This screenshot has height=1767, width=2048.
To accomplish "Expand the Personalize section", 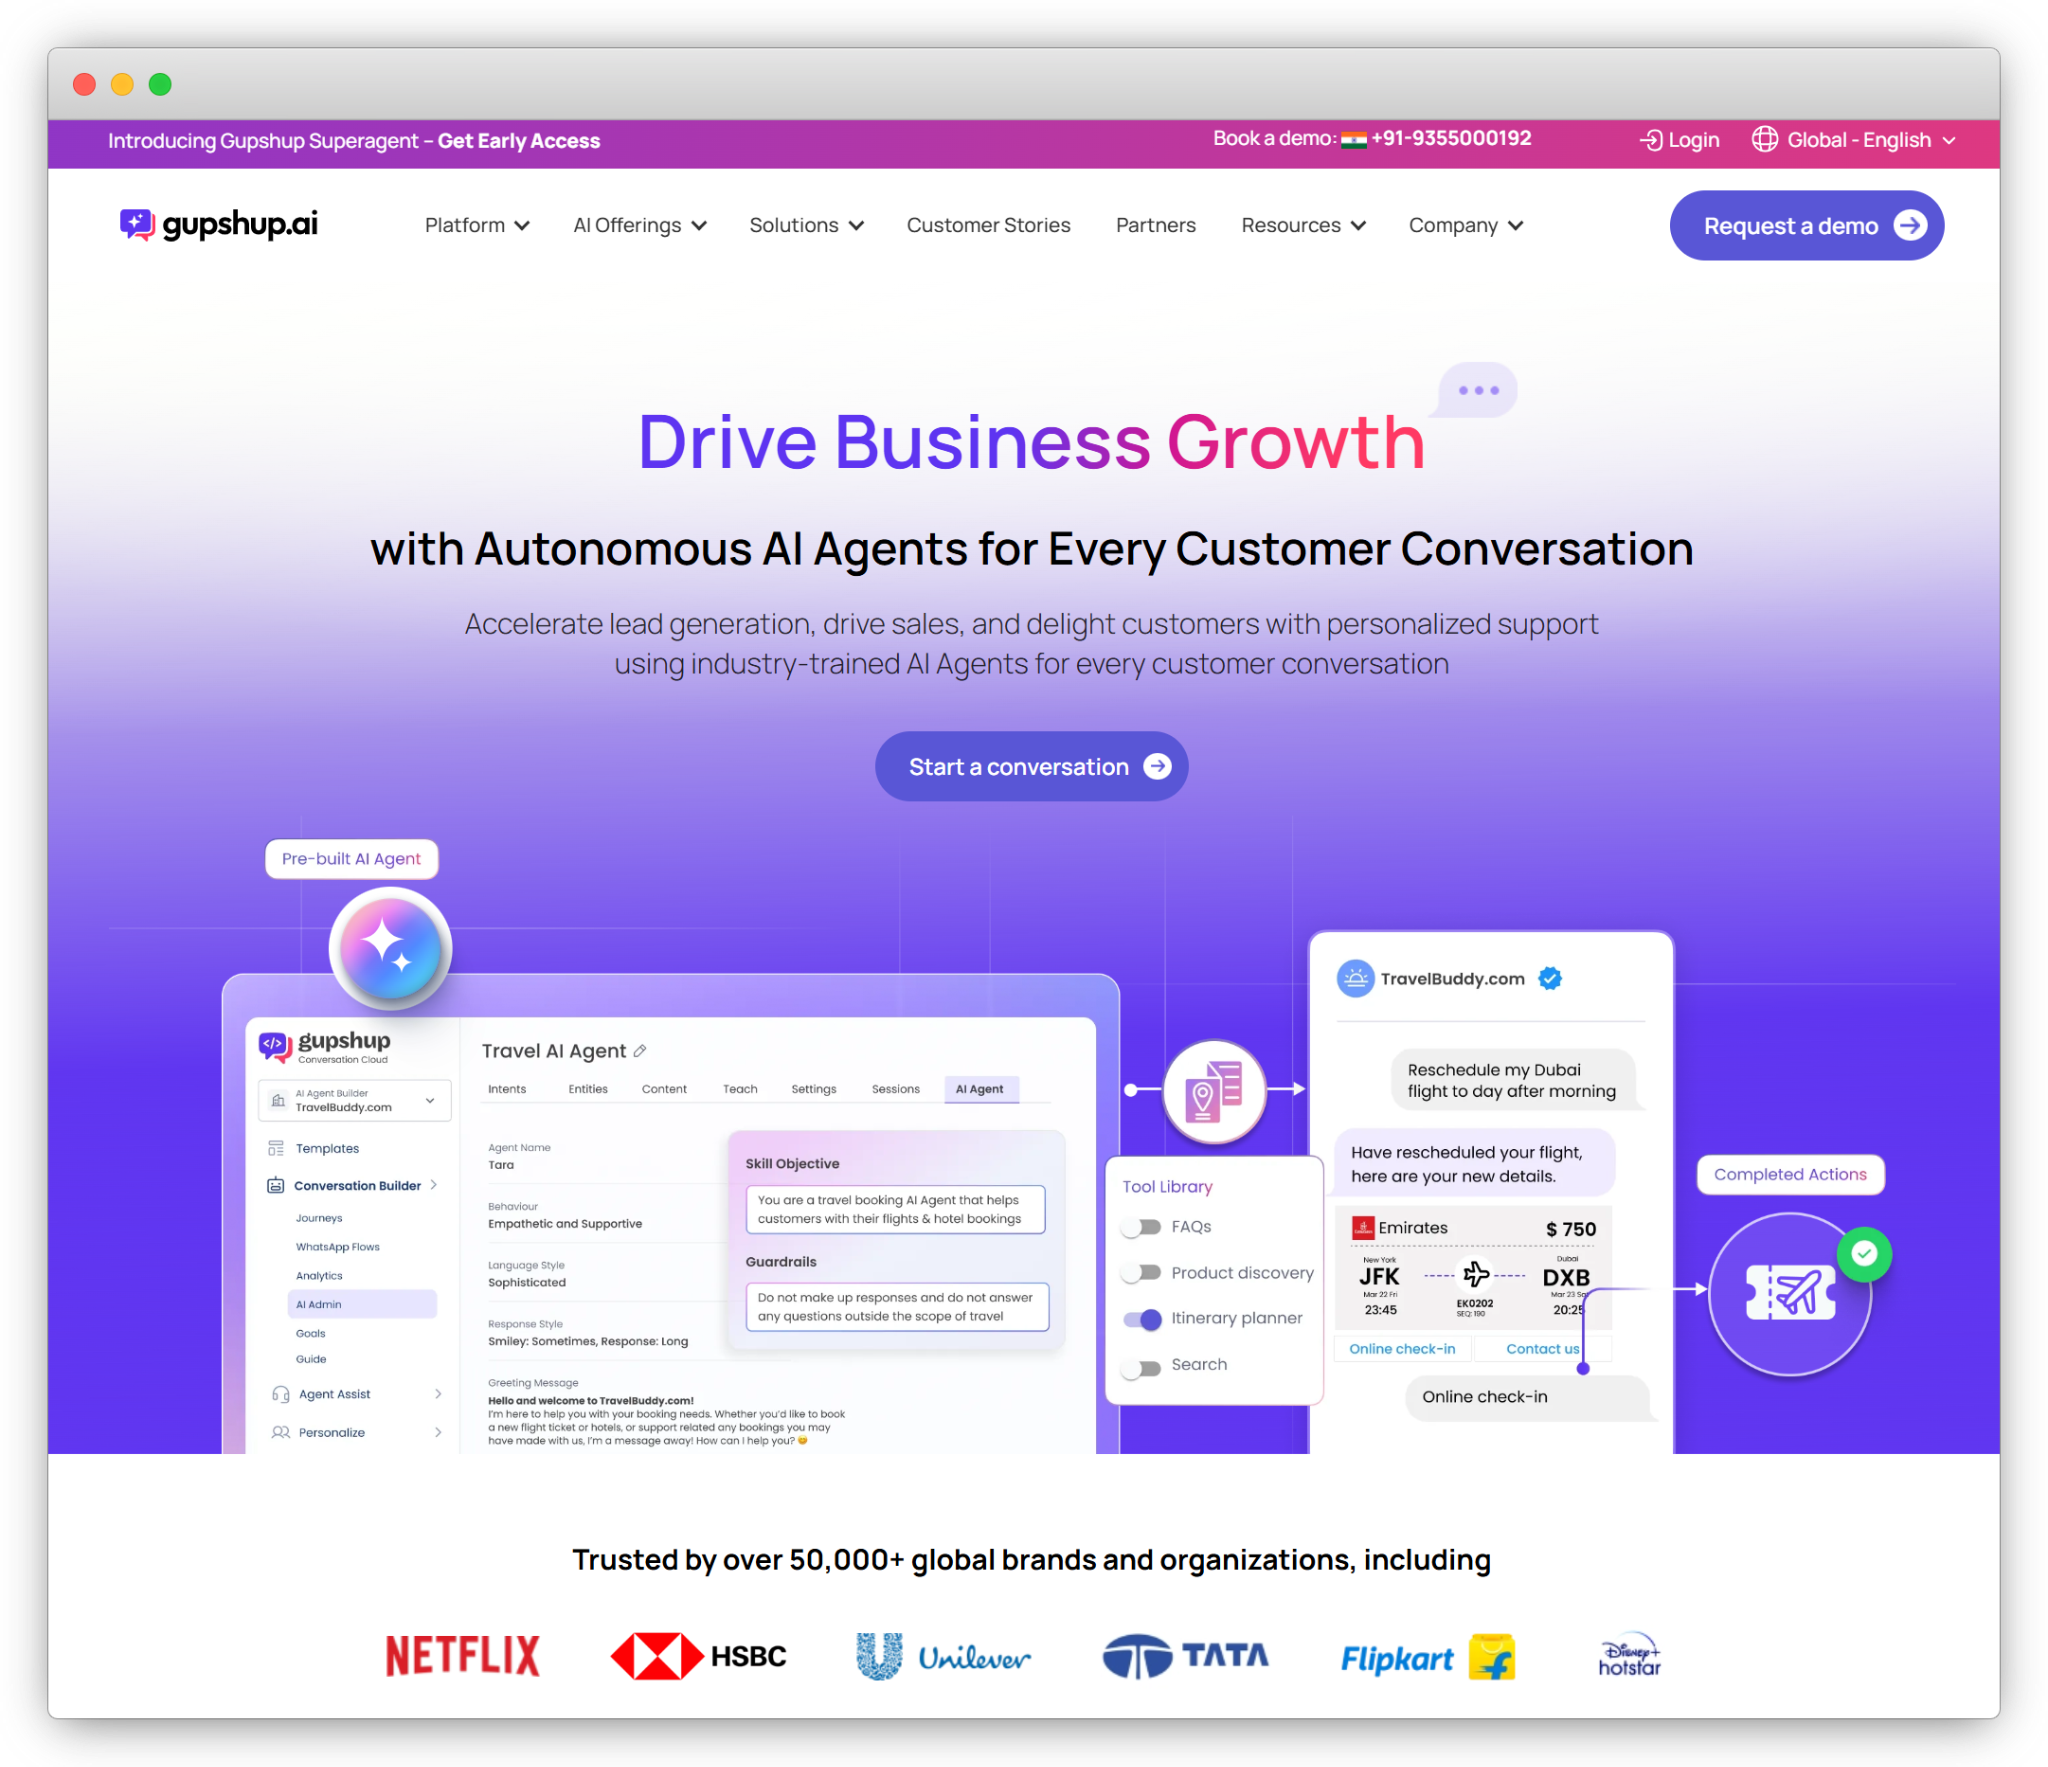I will point(438,1432).
